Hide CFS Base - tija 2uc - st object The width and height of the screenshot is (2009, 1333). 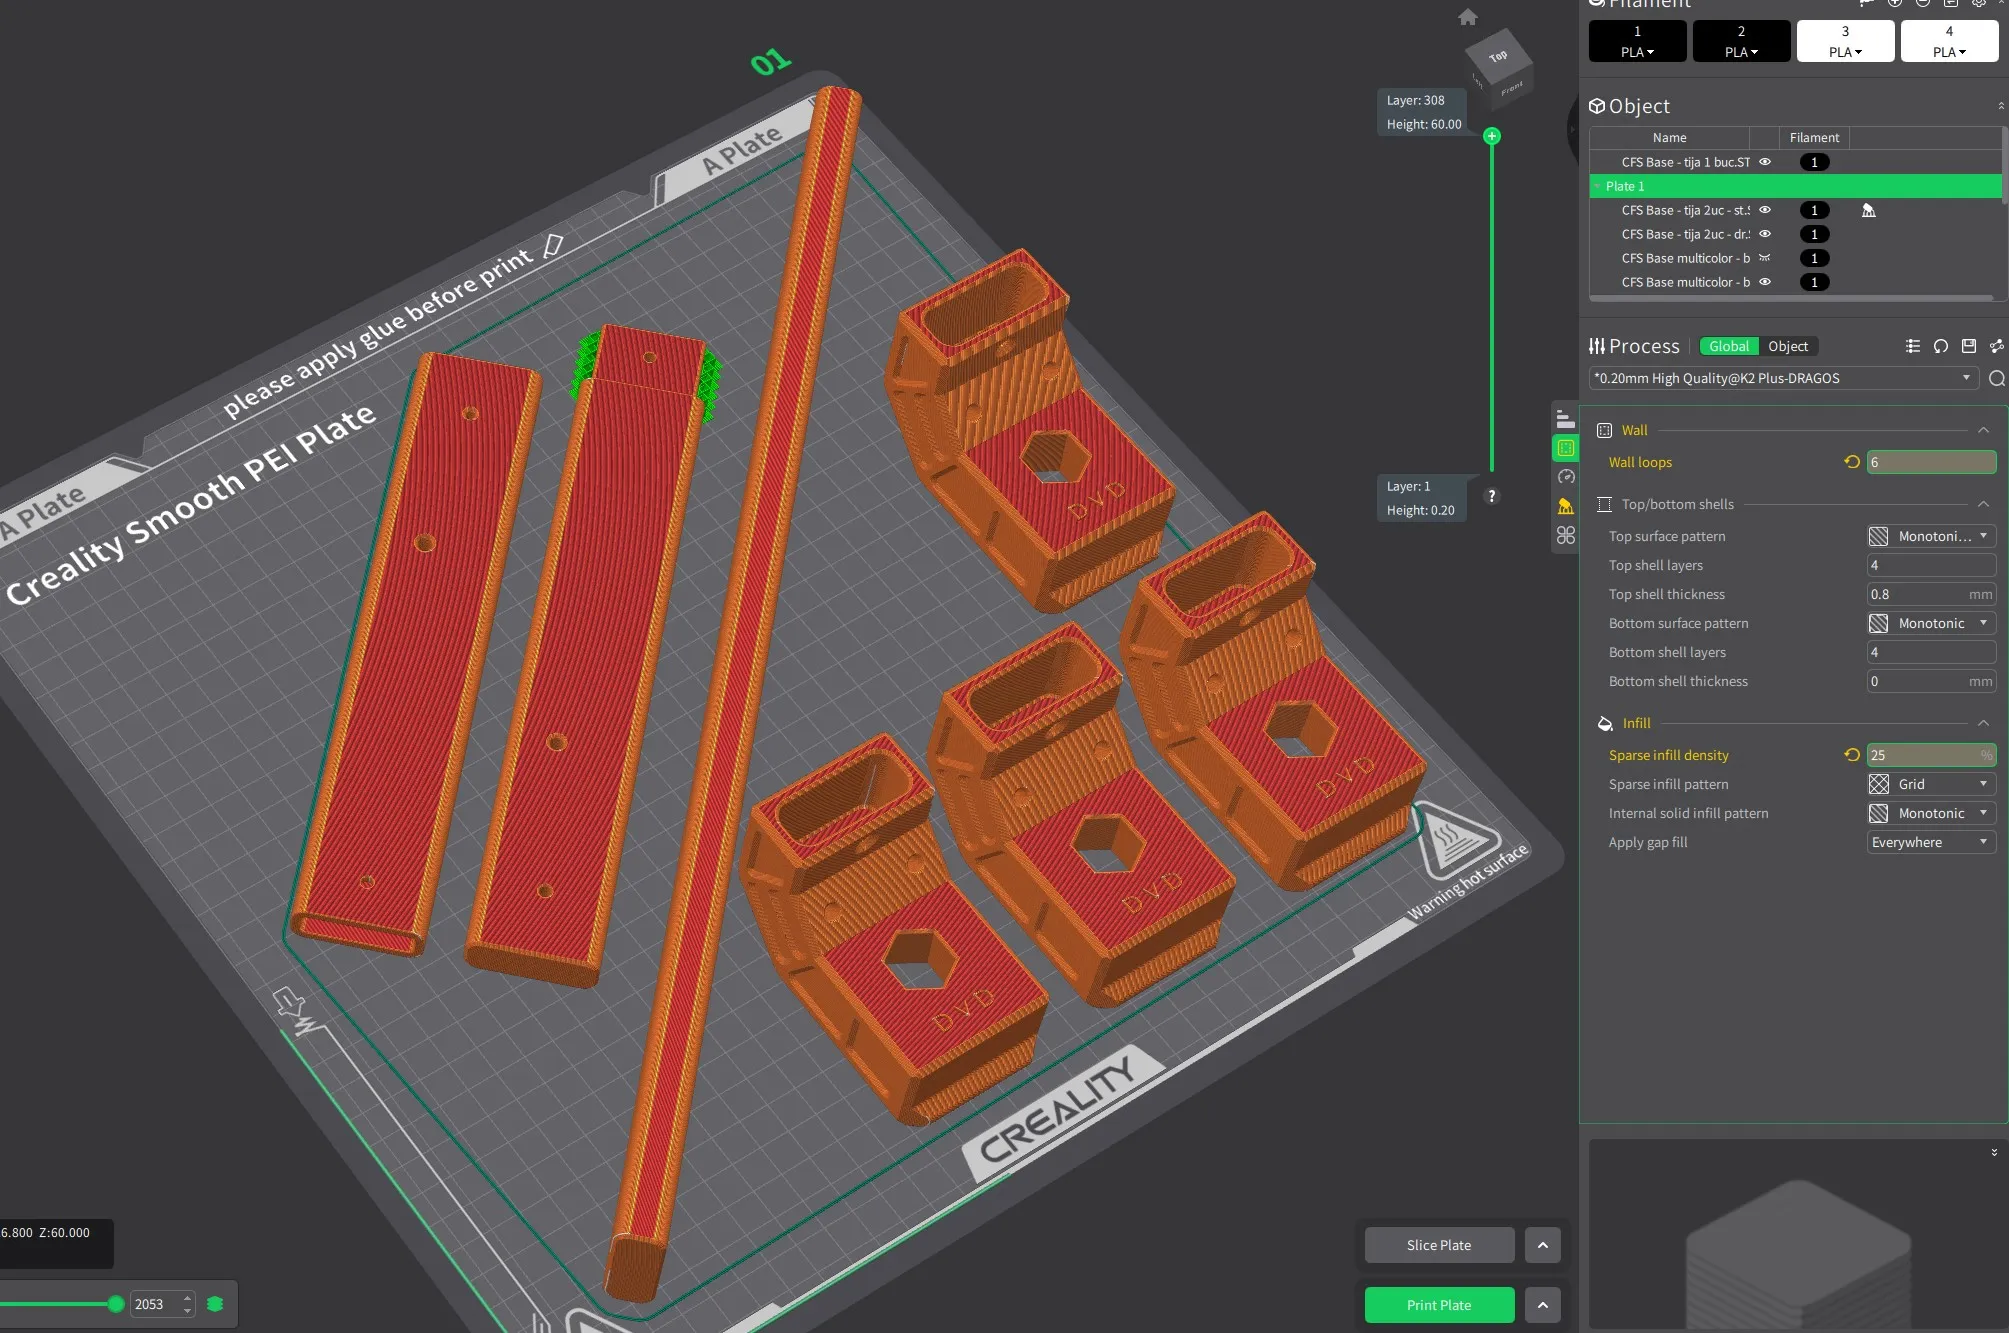[1765, 210]
